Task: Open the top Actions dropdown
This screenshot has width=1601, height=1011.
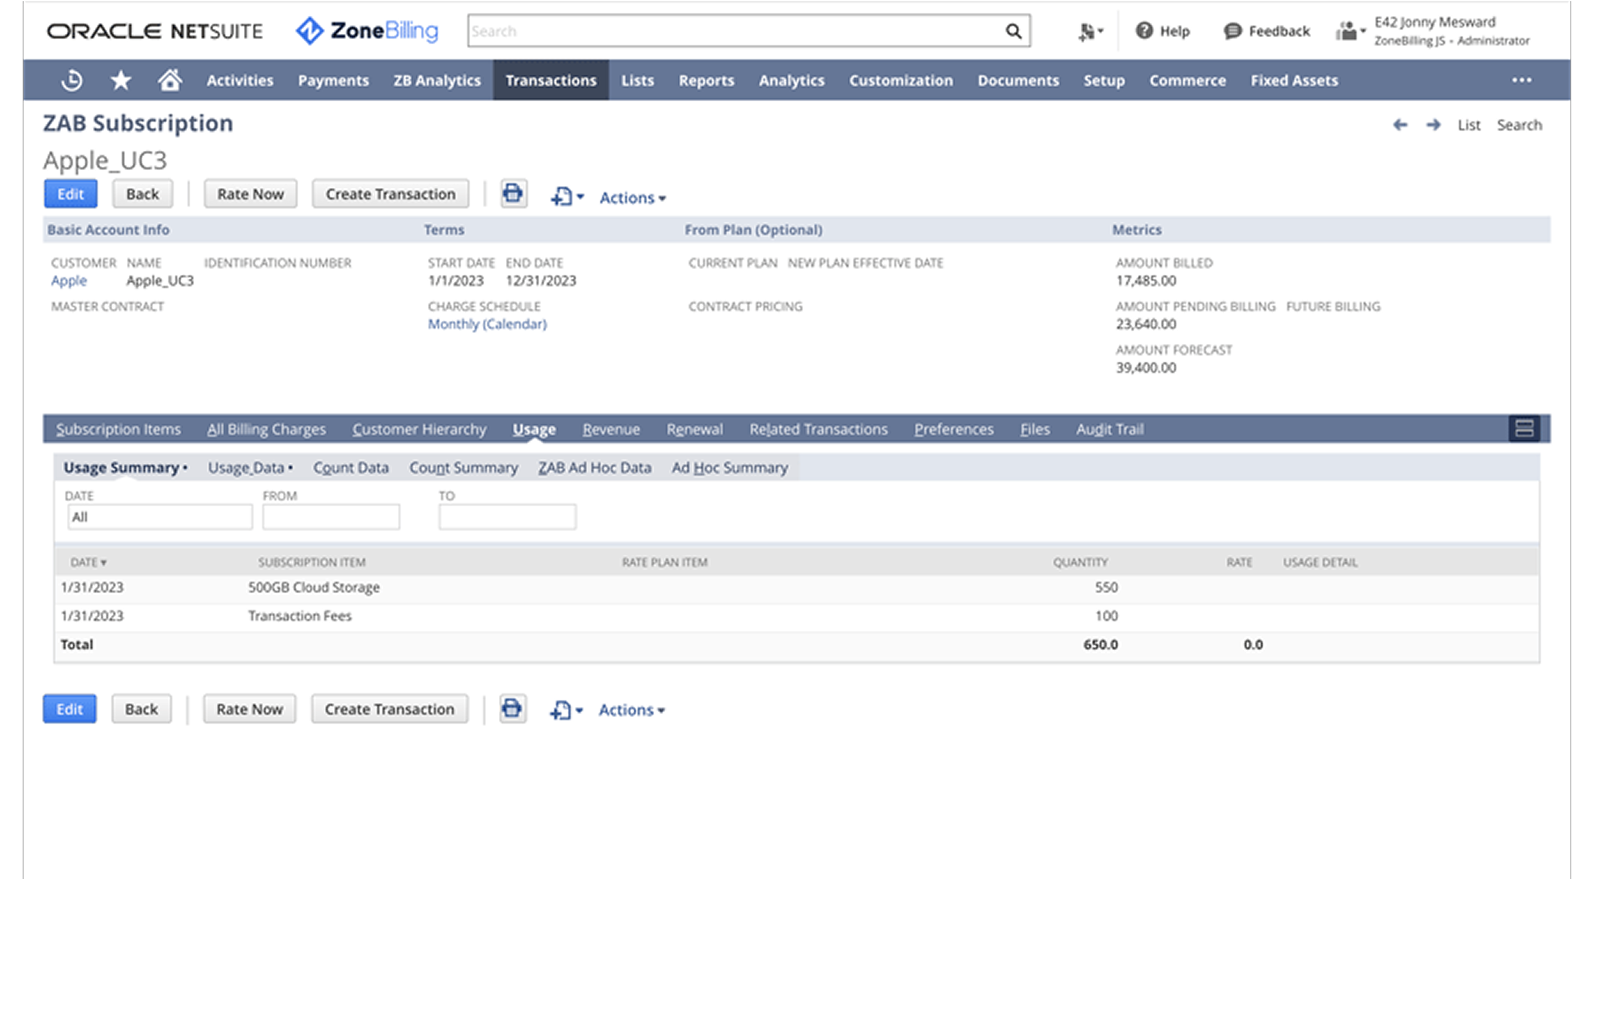Action: click(633, 198)
